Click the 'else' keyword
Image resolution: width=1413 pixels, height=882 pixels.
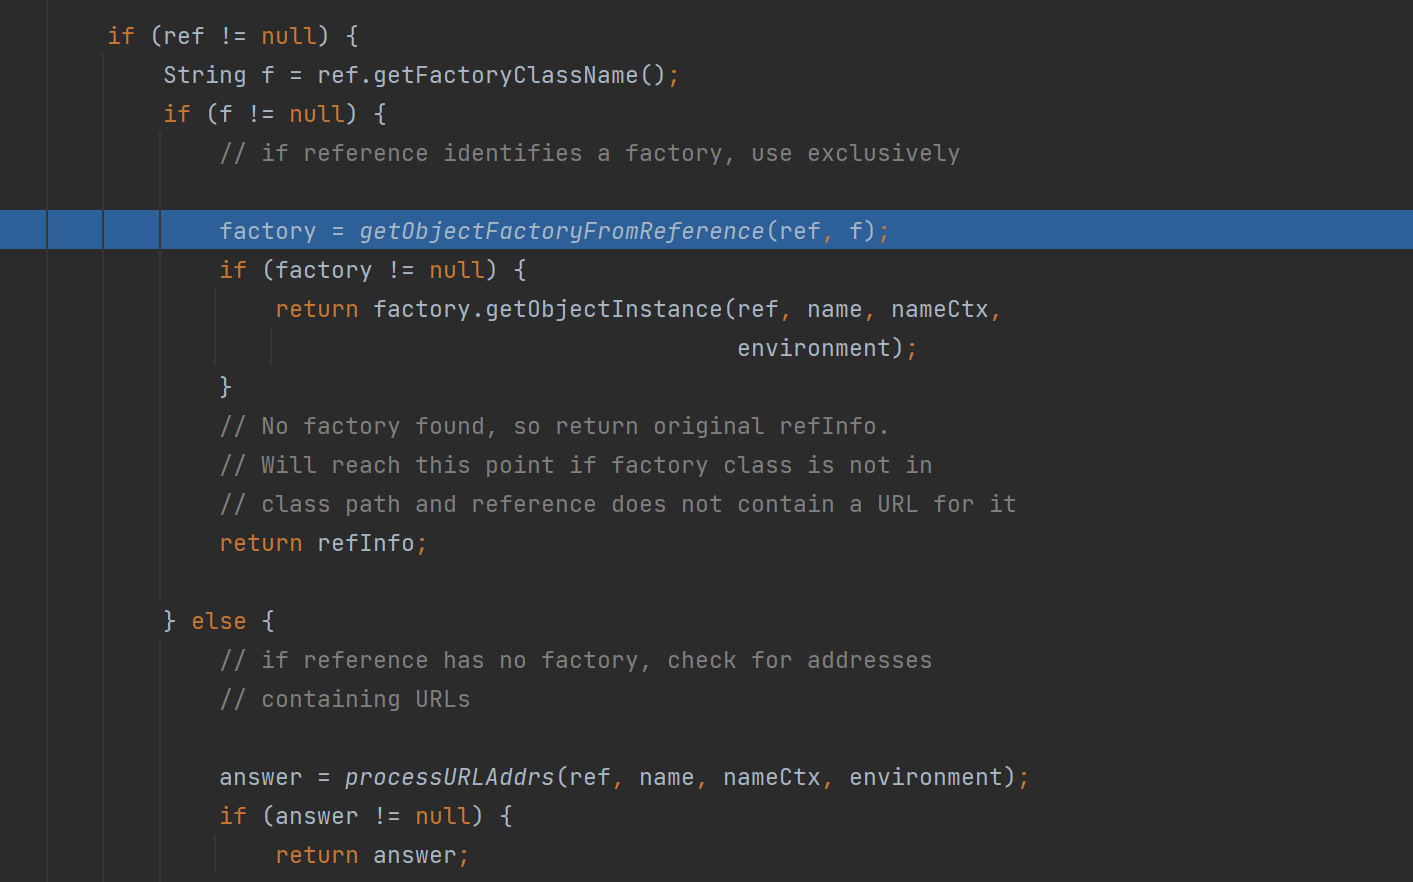(218, 621)
